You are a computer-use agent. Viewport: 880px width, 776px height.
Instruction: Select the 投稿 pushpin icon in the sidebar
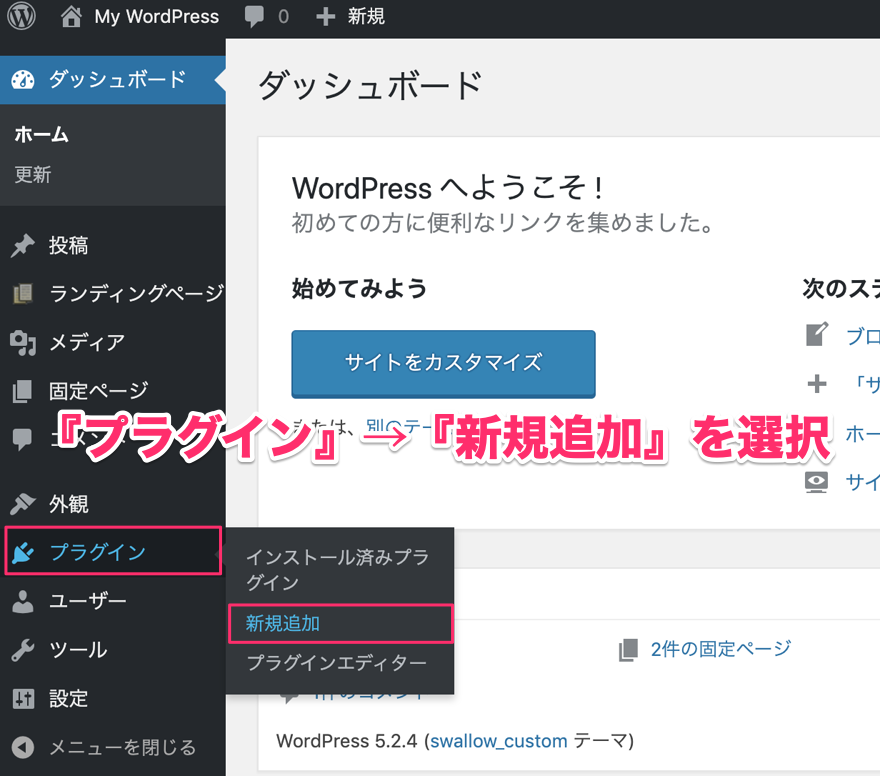(x=23, y=245)
